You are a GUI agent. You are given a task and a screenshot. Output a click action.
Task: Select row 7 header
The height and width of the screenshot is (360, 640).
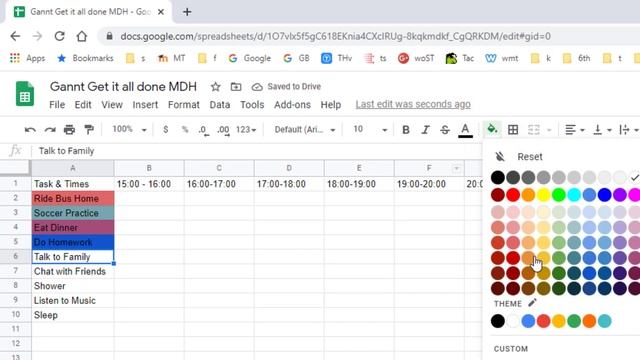pos(16,271)
